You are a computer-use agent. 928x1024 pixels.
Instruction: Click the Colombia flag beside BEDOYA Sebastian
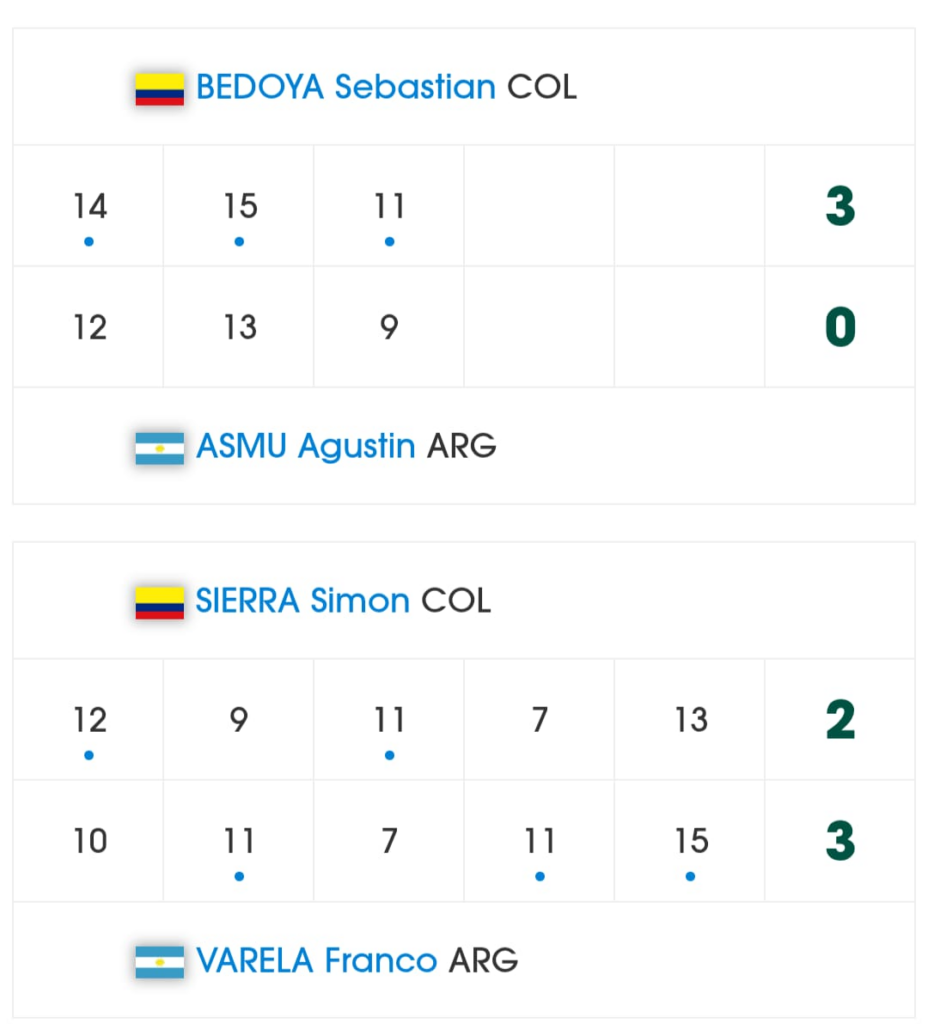(160, 88)
